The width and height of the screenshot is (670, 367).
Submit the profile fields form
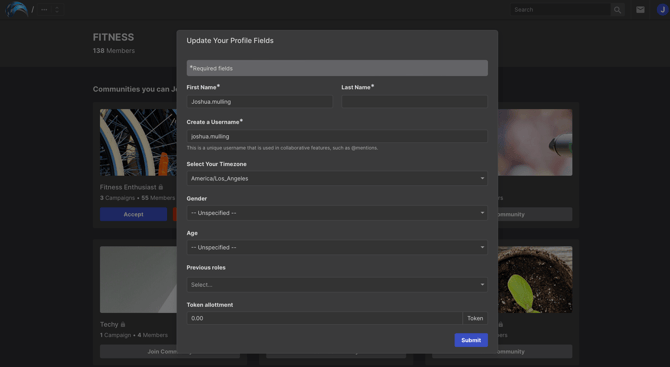point(471,340)
